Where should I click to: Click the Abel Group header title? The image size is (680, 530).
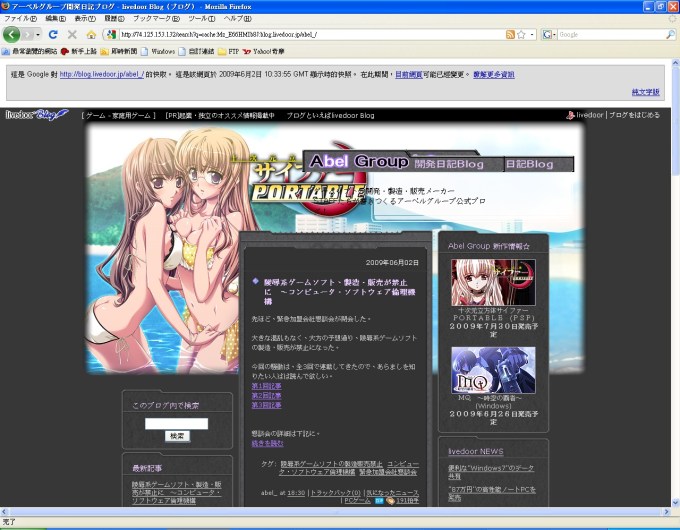[359, 161]
